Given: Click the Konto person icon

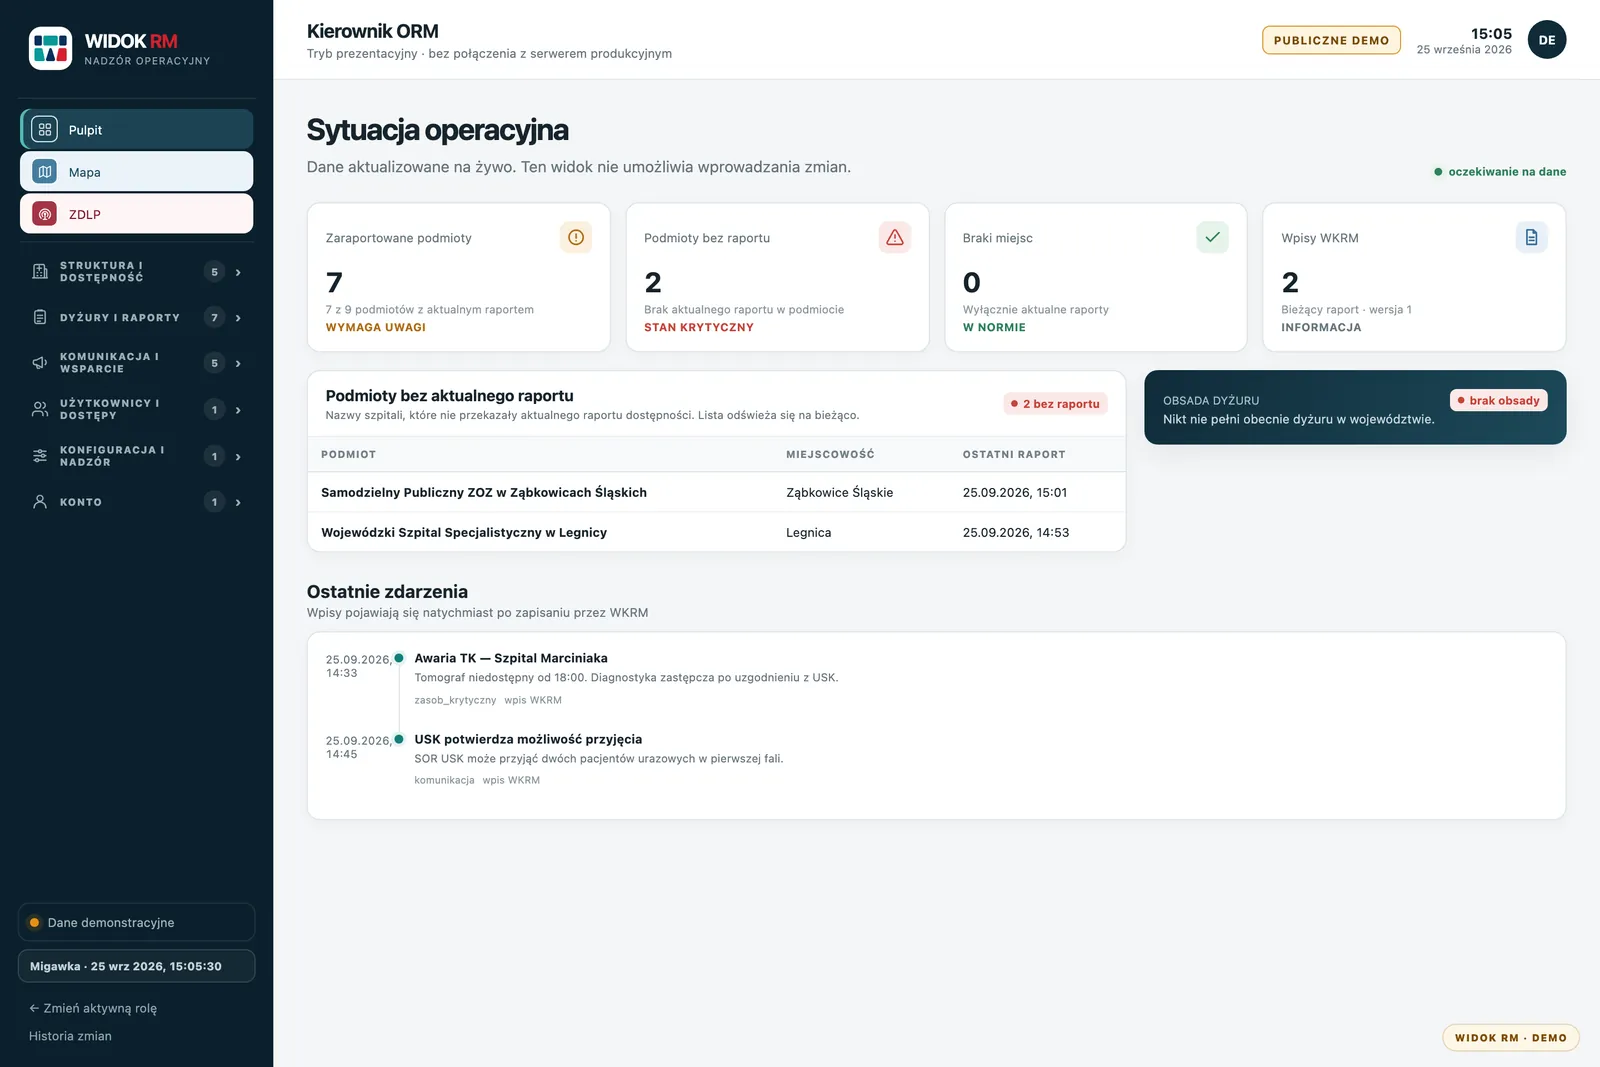Looking at the screenshot, I should coord(40,502).
